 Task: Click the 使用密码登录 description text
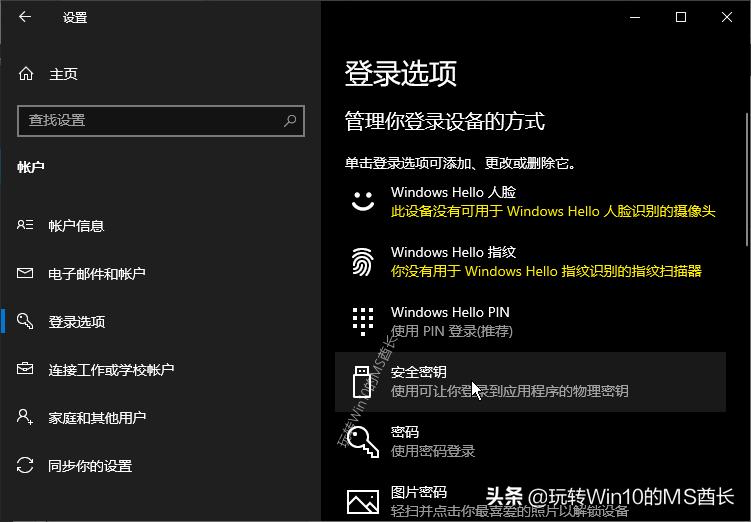coord(433,451)
